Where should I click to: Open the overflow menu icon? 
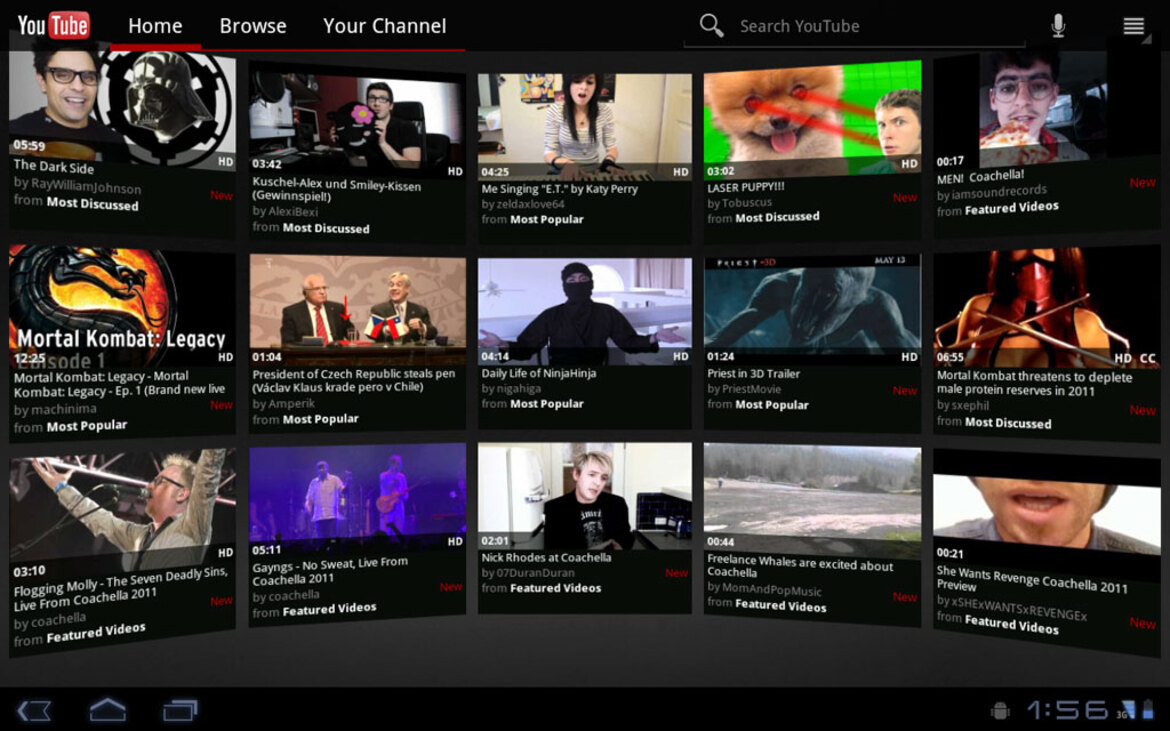(1133, 26)
